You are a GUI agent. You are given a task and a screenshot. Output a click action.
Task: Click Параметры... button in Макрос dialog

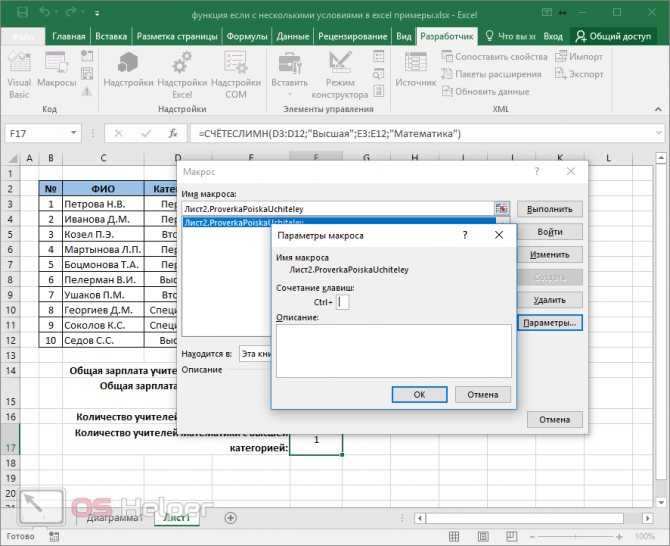[x=550, y=323]
